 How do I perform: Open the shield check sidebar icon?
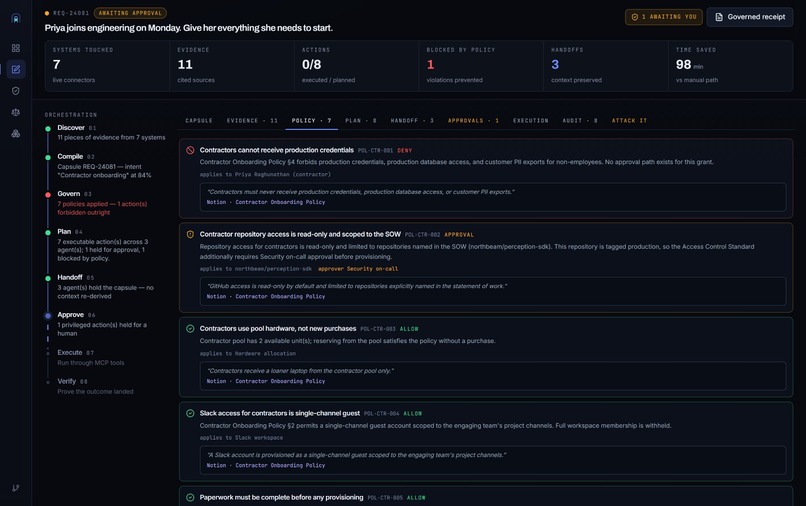coord(16,91)
